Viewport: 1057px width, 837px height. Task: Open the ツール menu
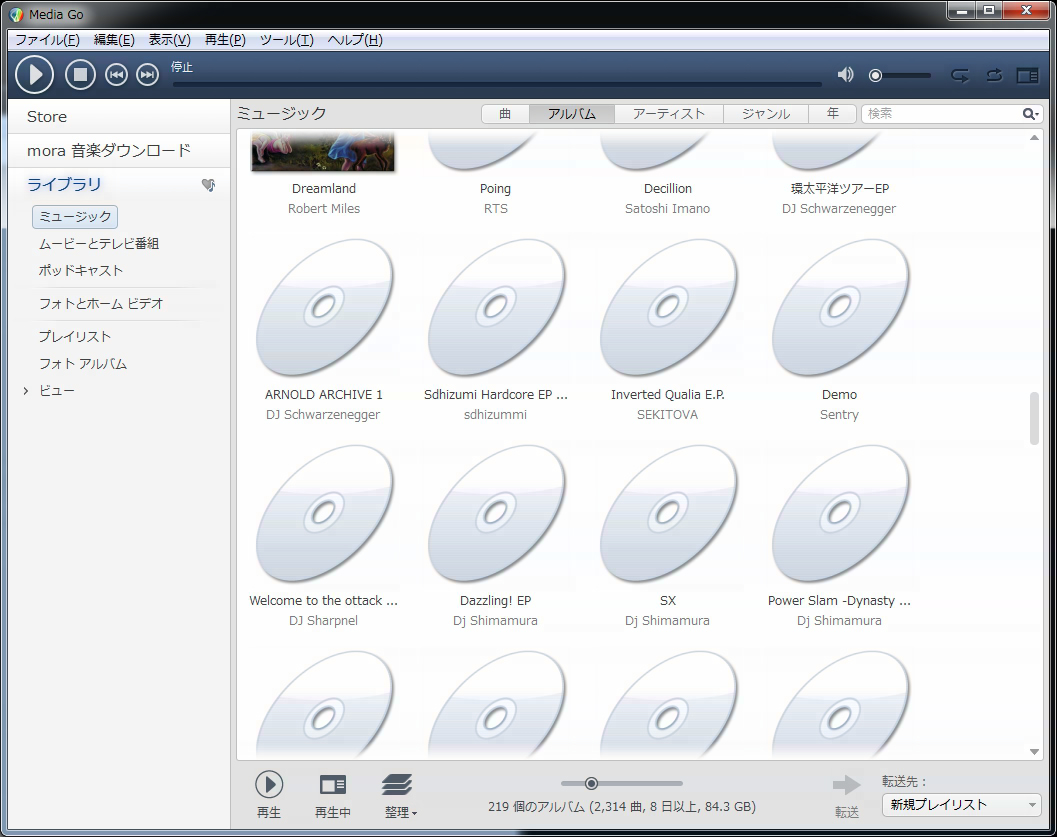[x=286, y=40]
